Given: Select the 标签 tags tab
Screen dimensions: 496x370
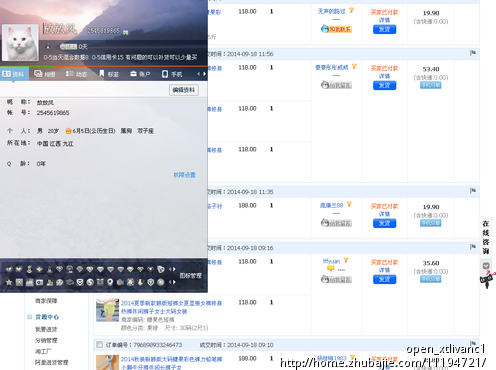Looking at the screenshot, I should tap(109, 74).
